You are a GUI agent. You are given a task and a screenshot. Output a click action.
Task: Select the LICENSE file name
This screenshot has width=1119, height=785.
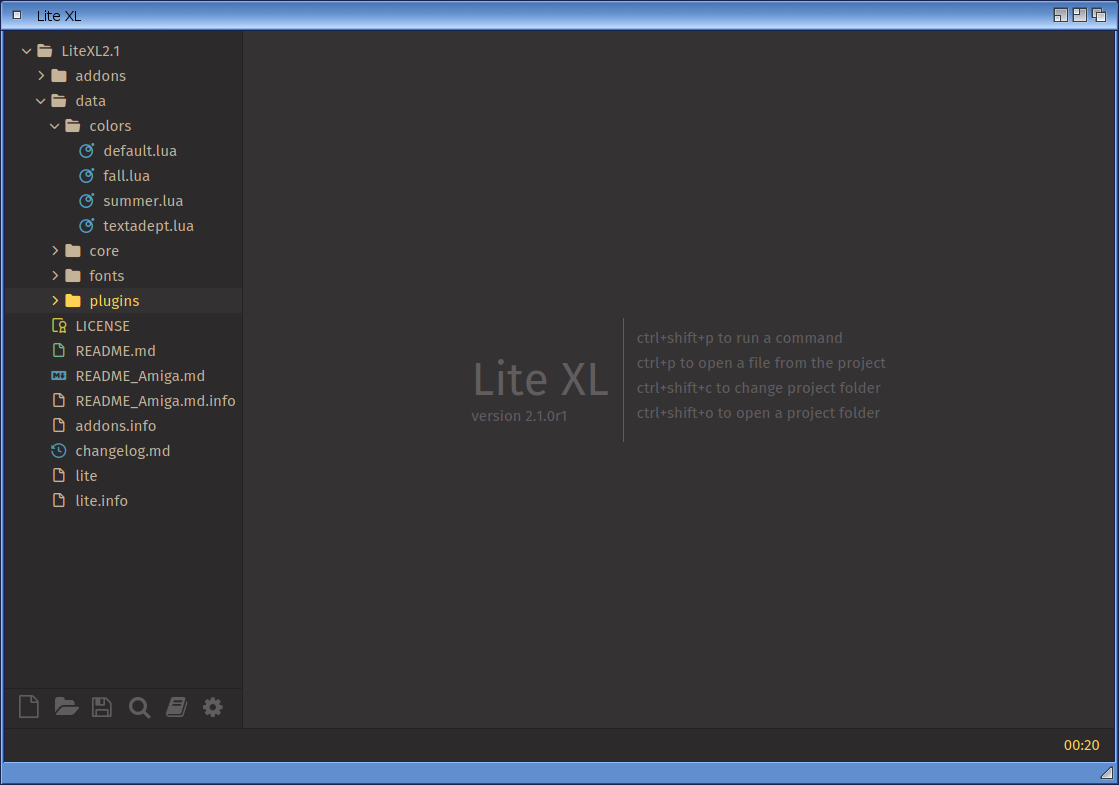103,325
